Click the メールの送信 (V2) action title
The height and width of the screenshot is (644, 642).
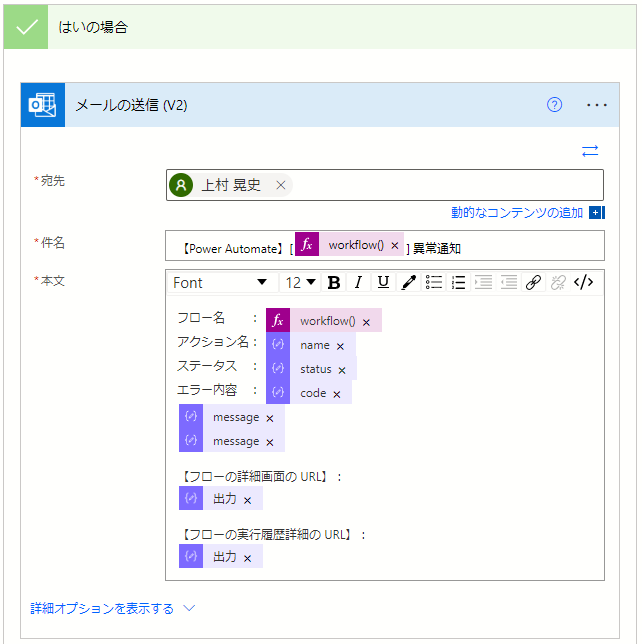click(x=131, y=105)
